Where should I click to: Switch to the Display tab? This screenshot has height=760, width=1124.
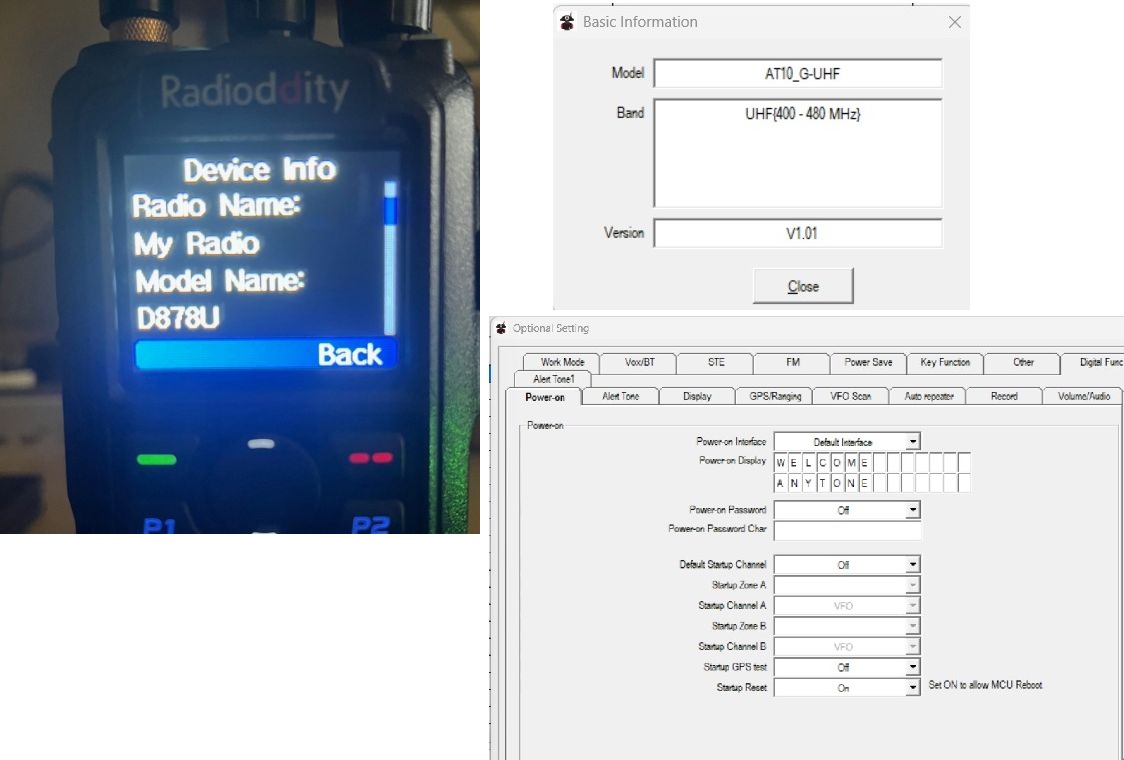click(x=697, y=396)
